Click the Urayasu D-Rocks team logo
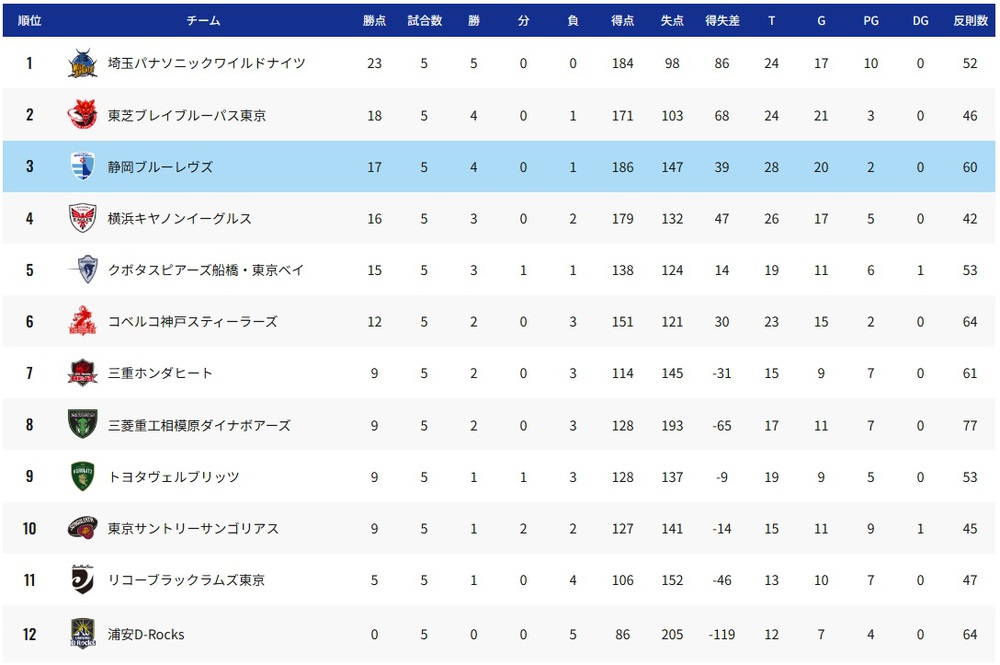This screenshot has width=1000, height=665. point(82,632)
